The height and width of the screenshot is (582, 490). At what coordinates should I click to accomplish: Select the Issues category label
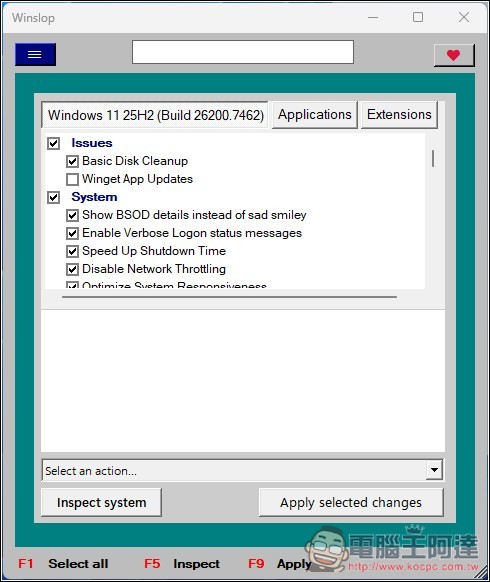tap(92, 143)
